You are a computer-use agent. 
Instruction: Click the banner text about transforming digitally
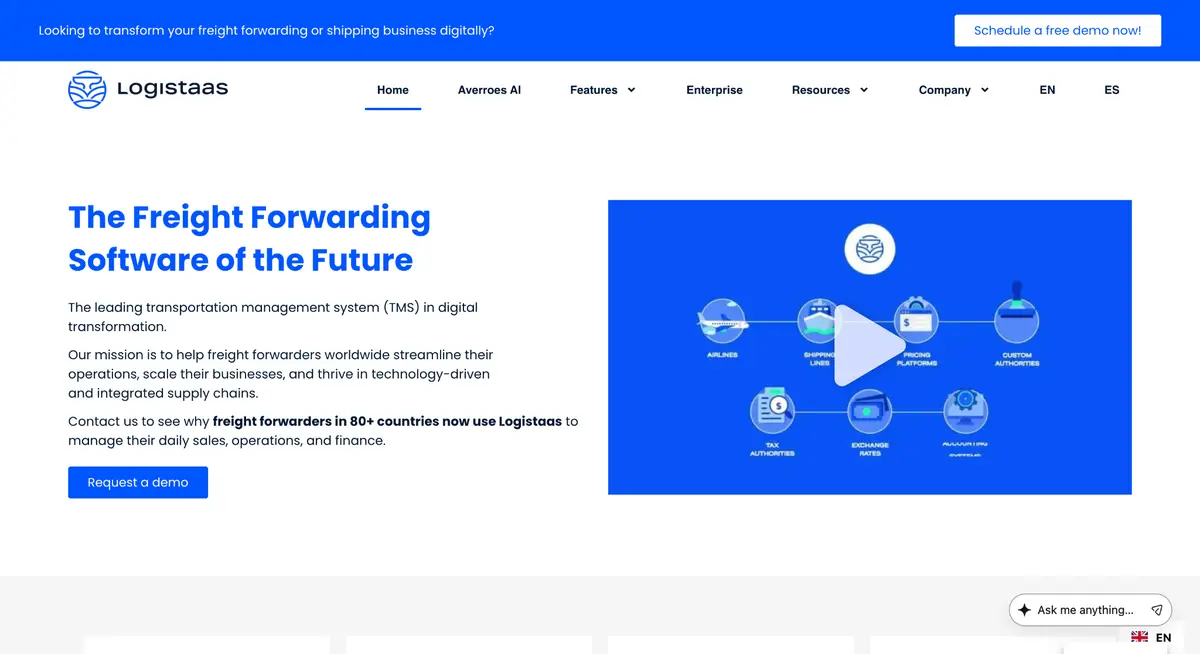(x=266, y=30)
